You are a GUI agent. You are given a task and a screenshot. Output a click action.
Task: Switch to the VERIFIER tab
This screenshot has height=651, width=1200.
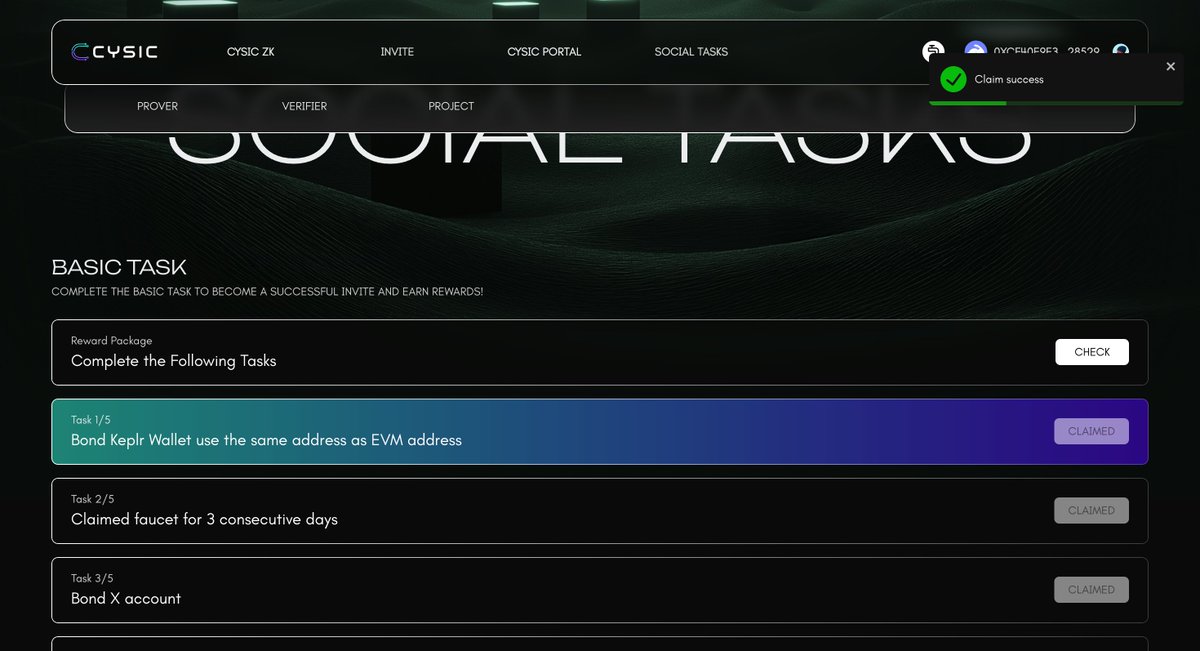304,106
